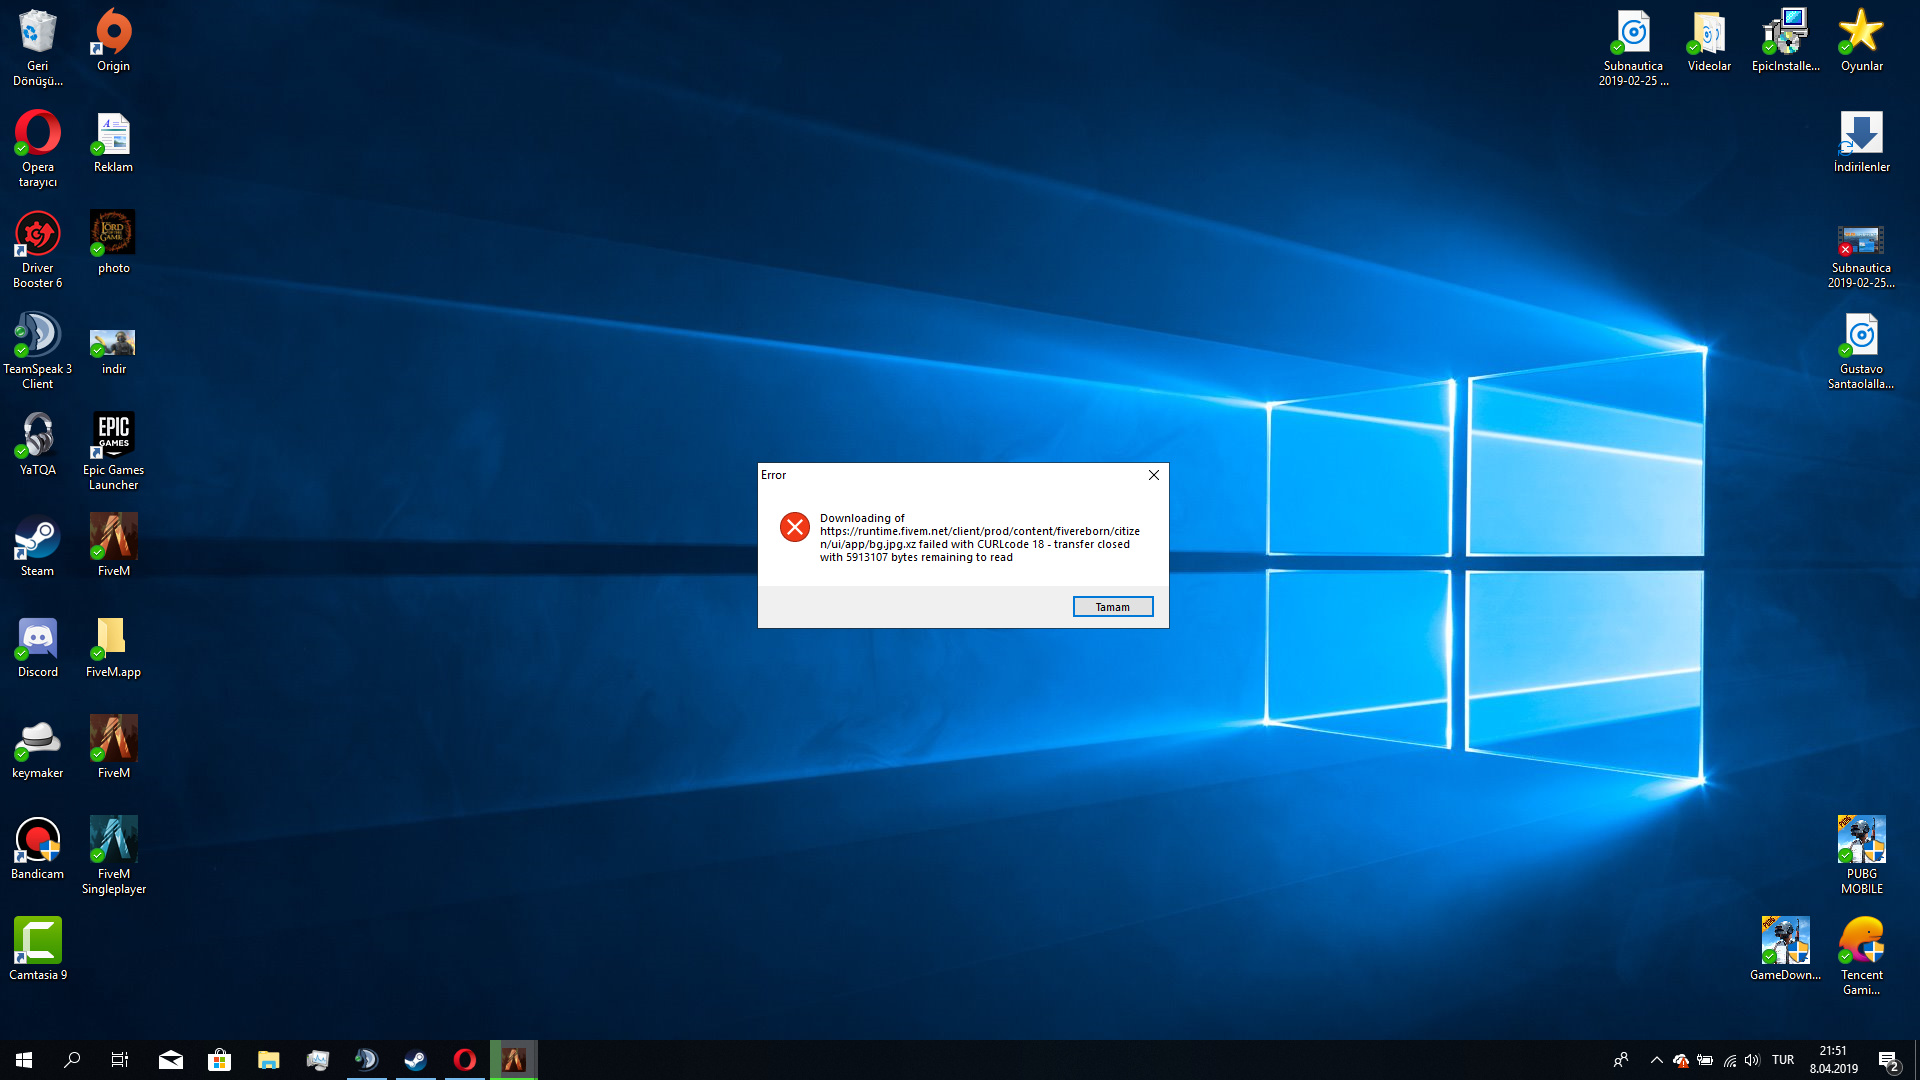The image size is (1920, 1080).
Task: Expand hidden system tray icons
Action: coord(1656,1060)
